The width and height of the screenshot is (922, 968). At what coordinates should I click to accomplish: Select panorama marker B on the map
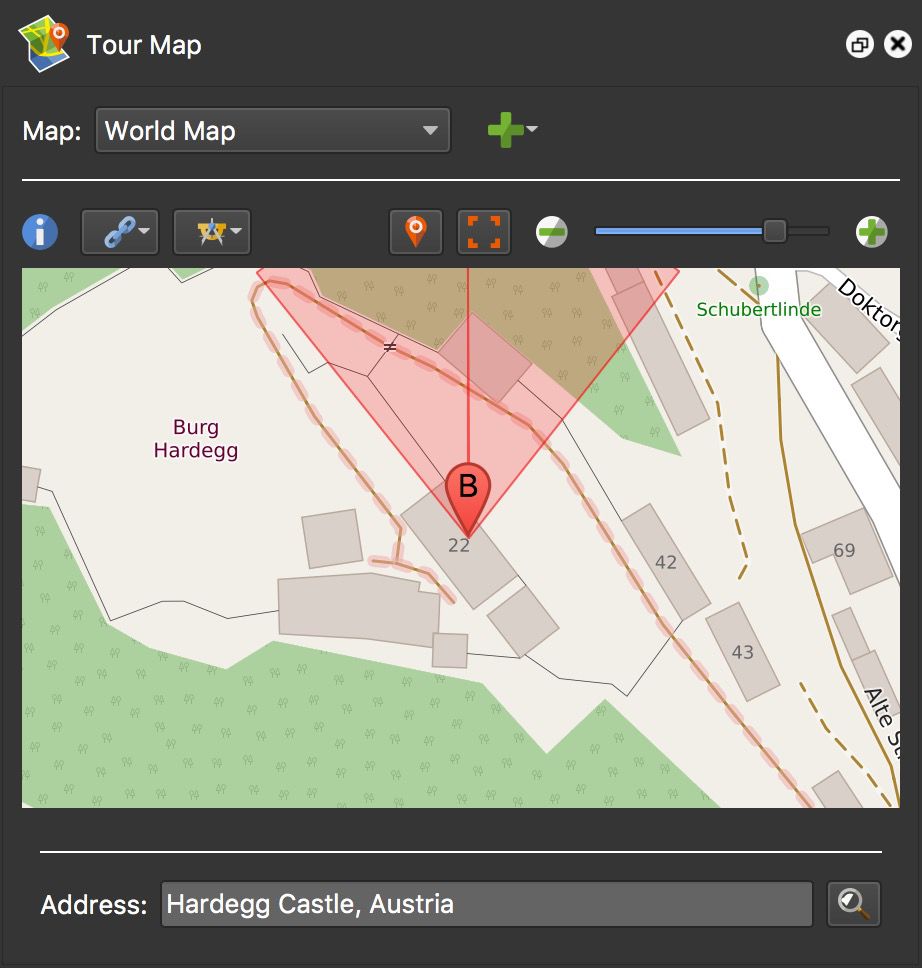click(x=466, y=489)
